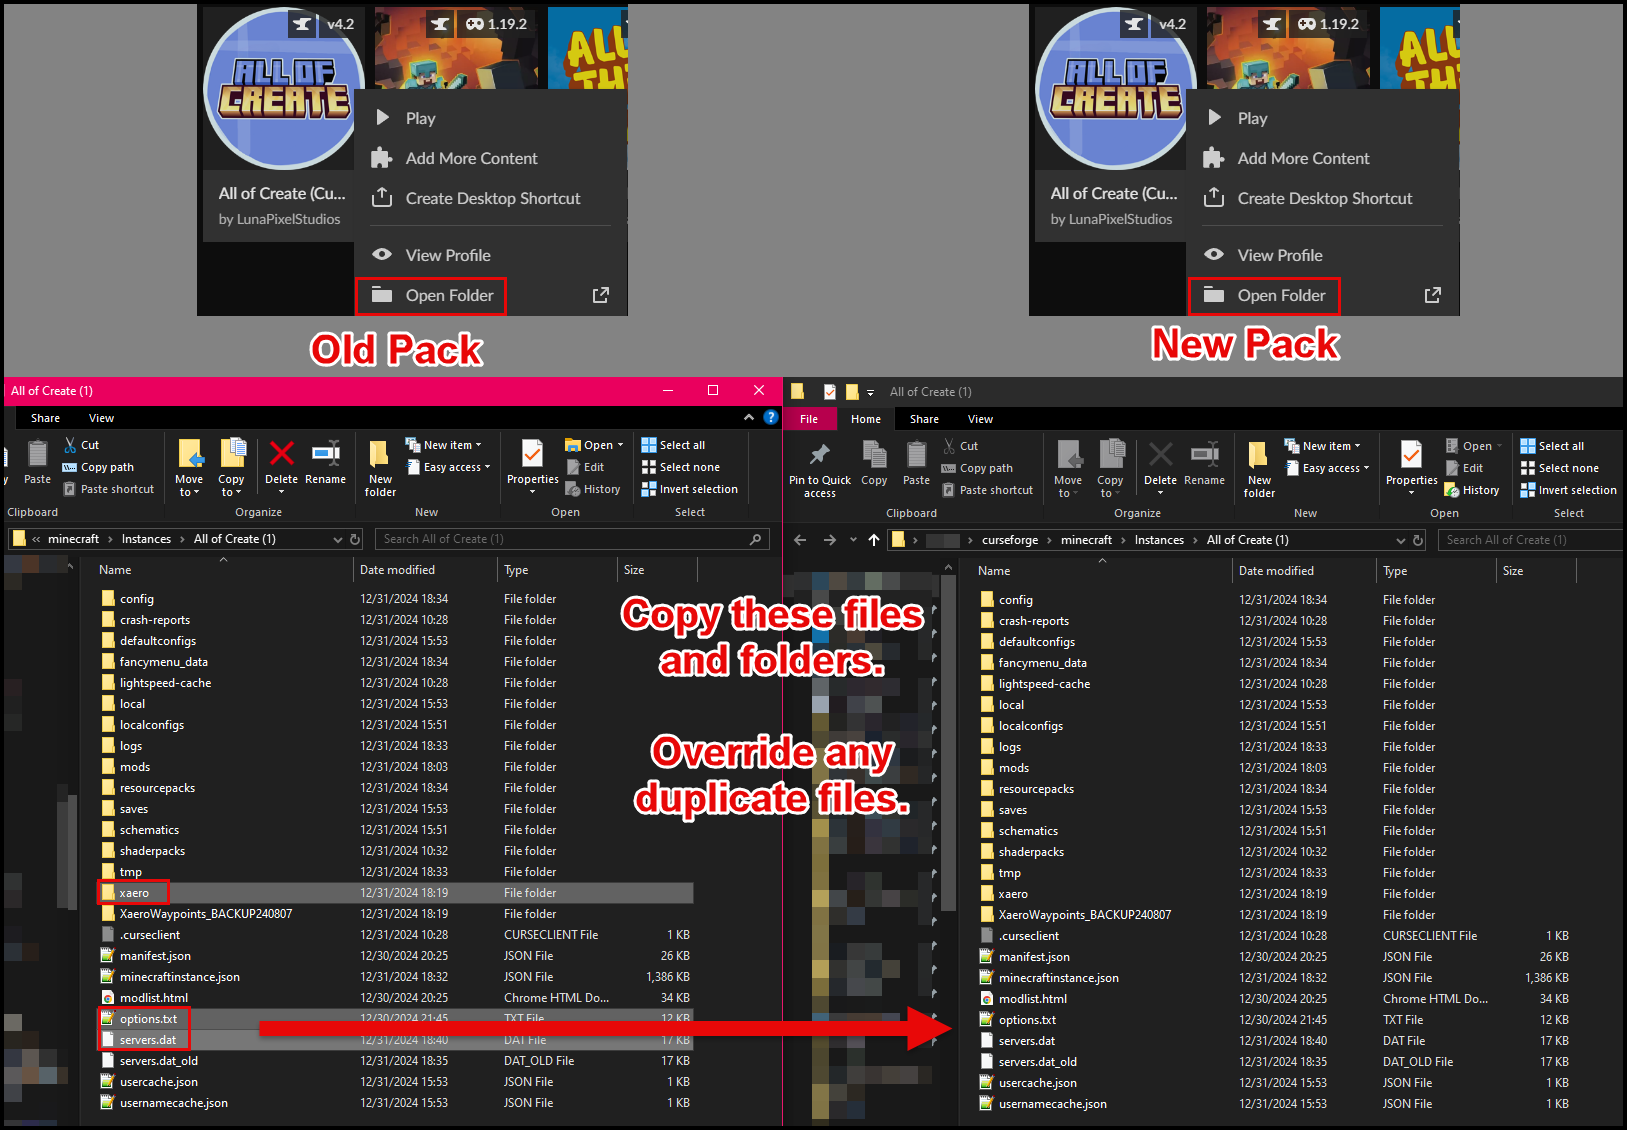Click the Back arrow in right Explorer window
Screen dimensions: 1627x1130
800,540
